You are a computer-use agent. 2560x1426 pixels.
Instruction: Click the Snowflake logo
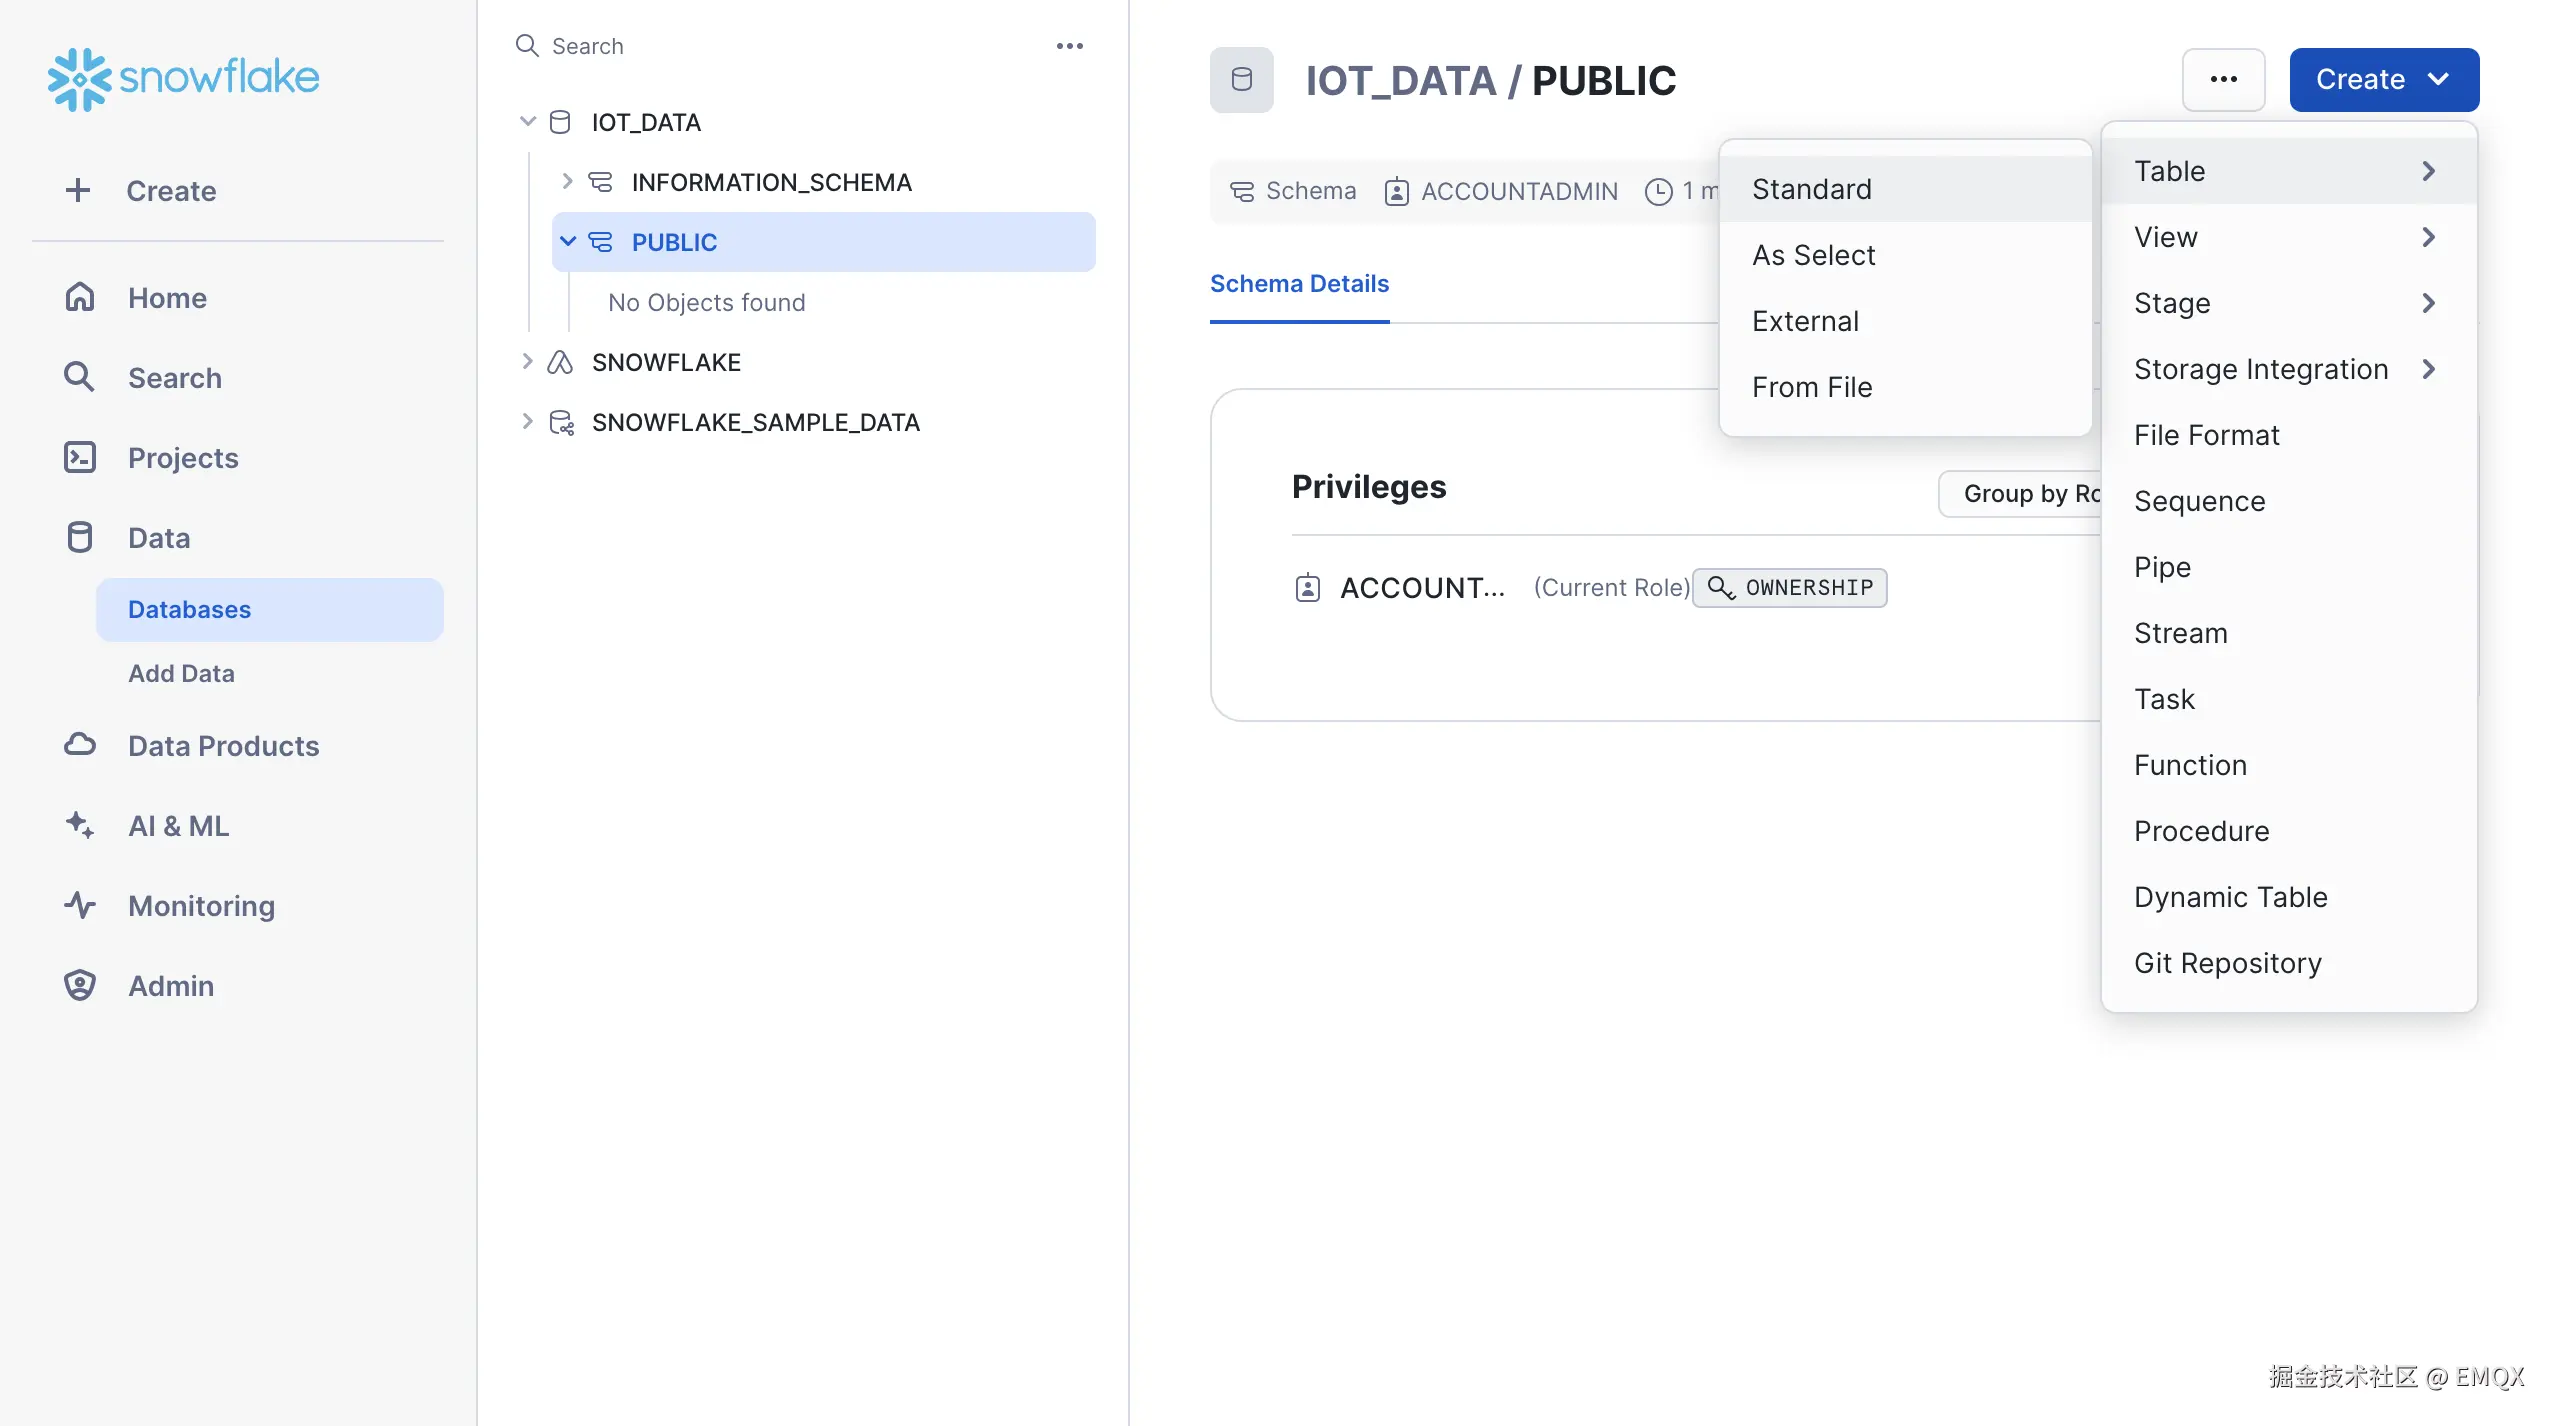183,78
